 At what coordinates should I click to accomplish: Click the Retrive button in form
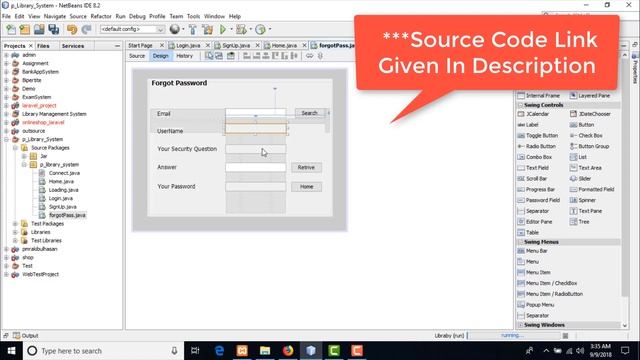pos(306,167)
